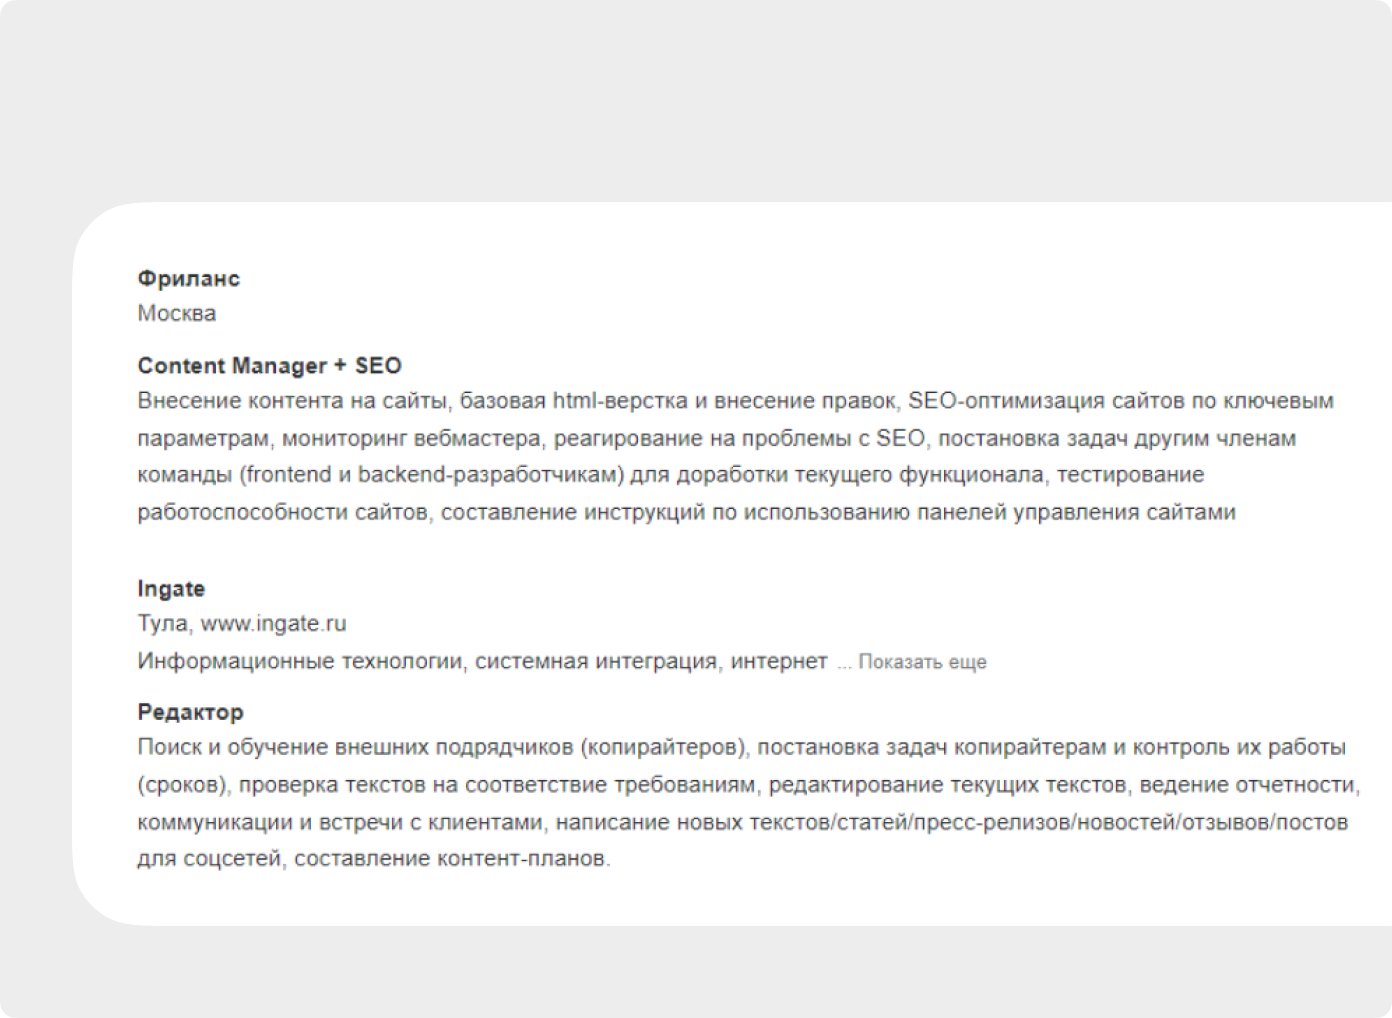Click the 'Ingate' company heading

coord(171,589)
